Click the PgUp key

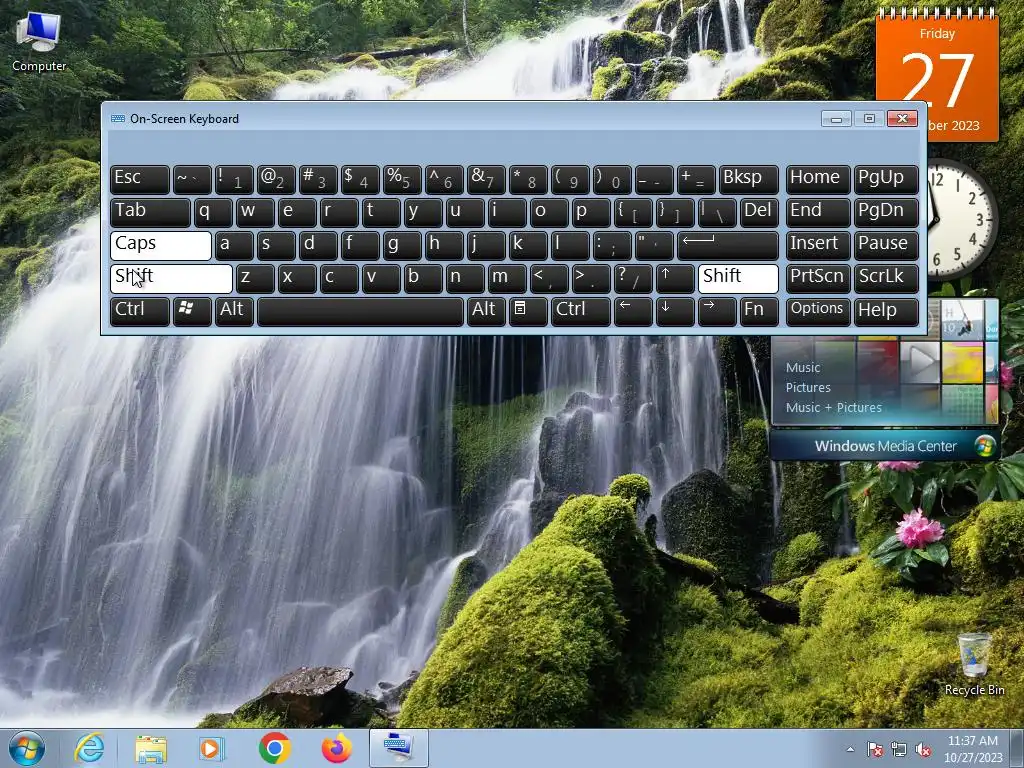click(886, 180)
